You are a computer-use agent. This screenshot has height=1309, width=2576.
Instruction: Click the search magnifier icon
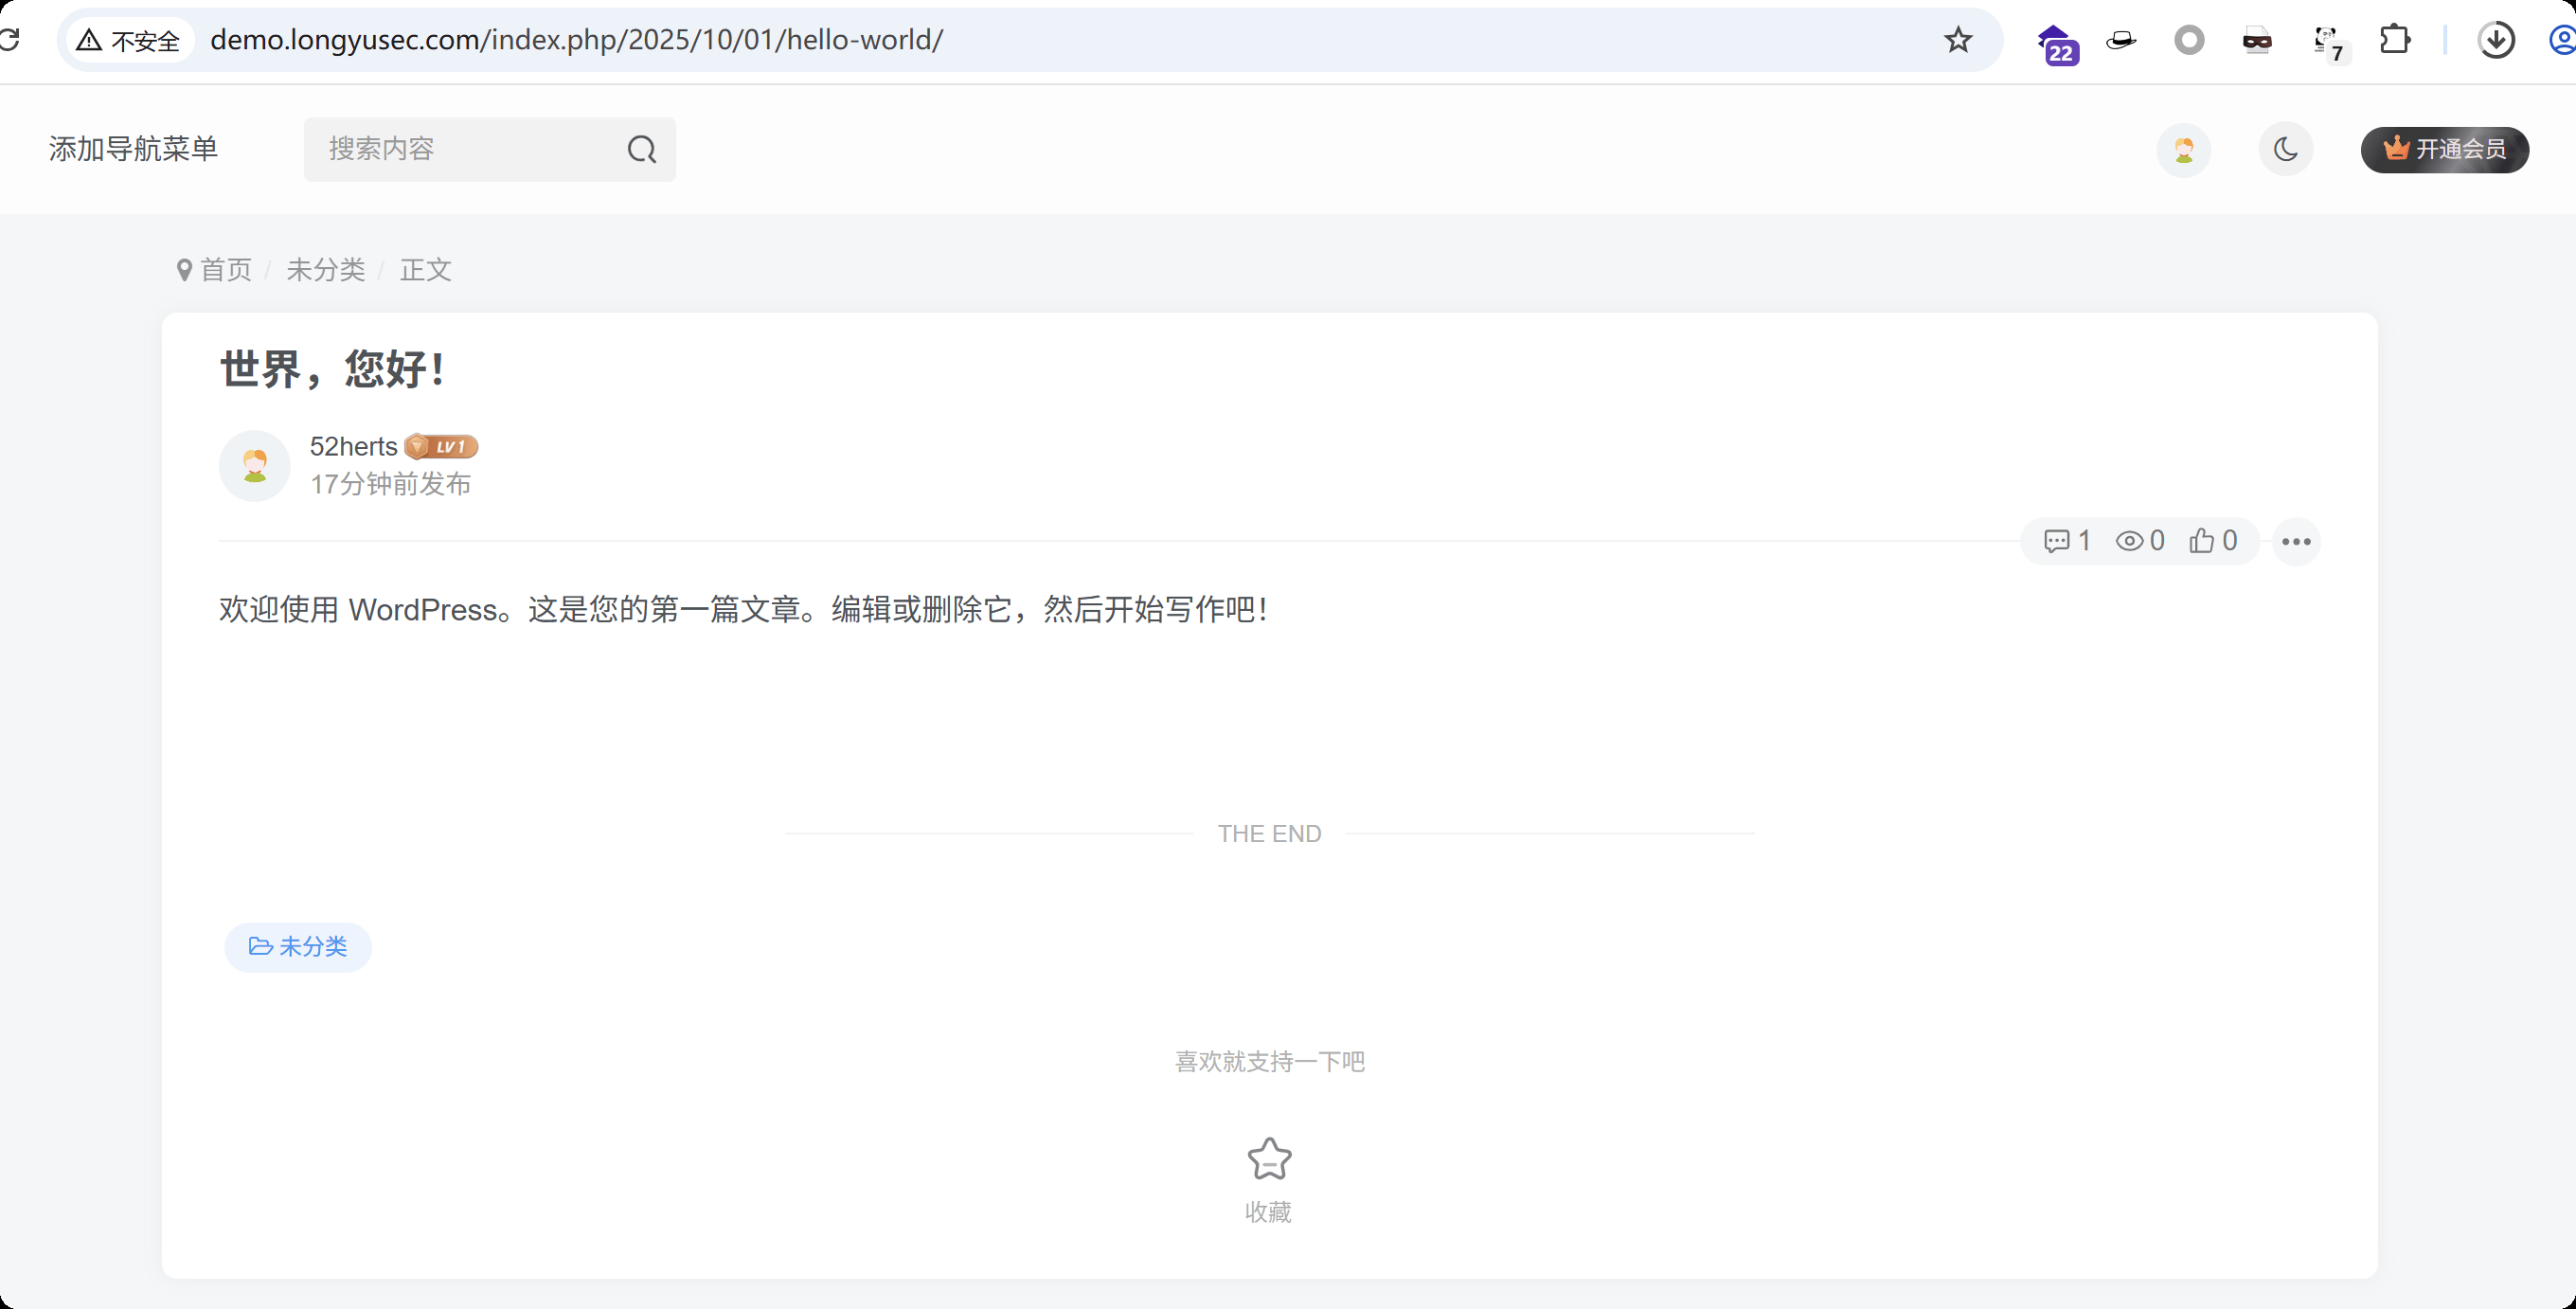click(x=641, y=150)
